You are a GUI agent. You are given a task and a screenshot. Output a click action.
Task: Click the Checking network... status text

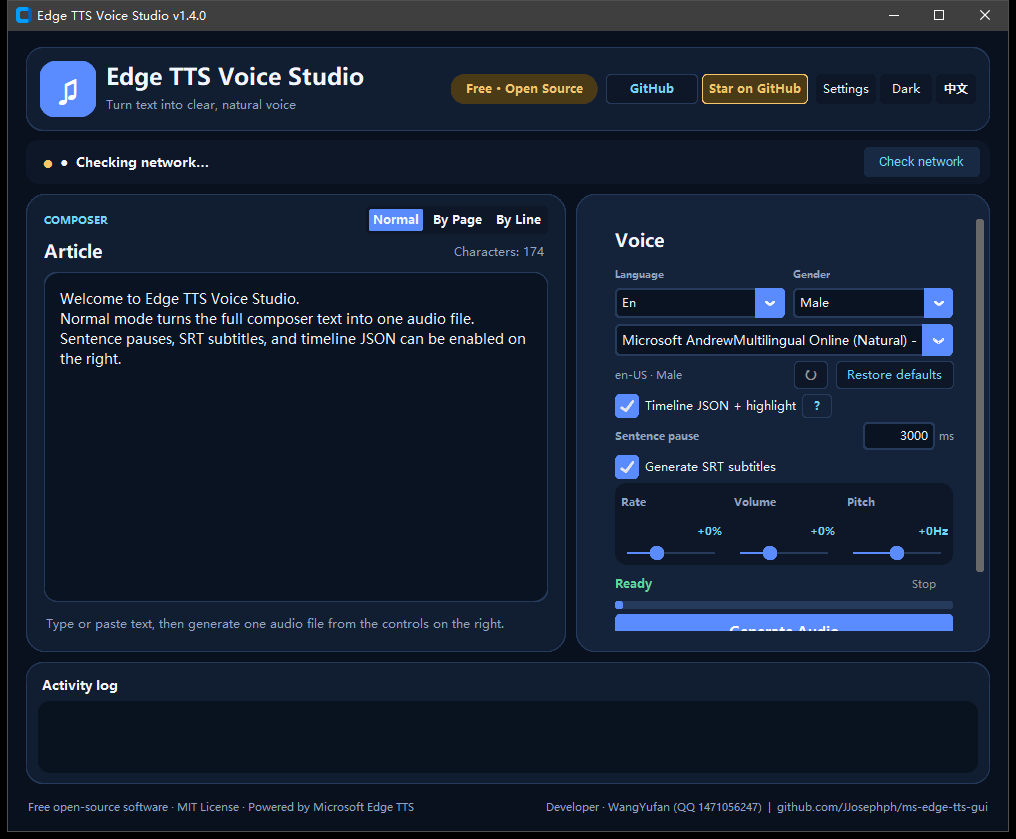click(142, 163)
